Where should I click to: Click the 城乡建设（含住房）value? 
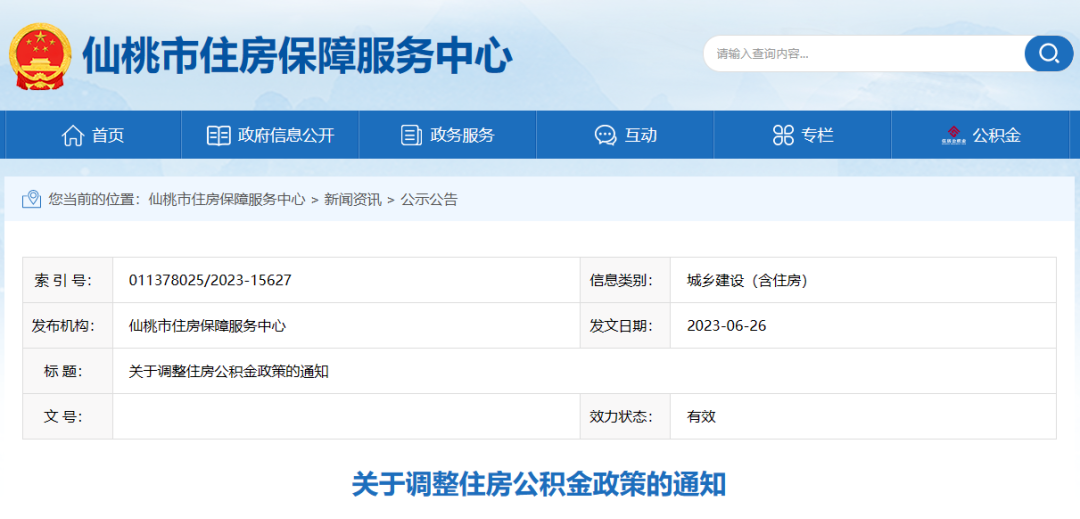coord(747,280)
